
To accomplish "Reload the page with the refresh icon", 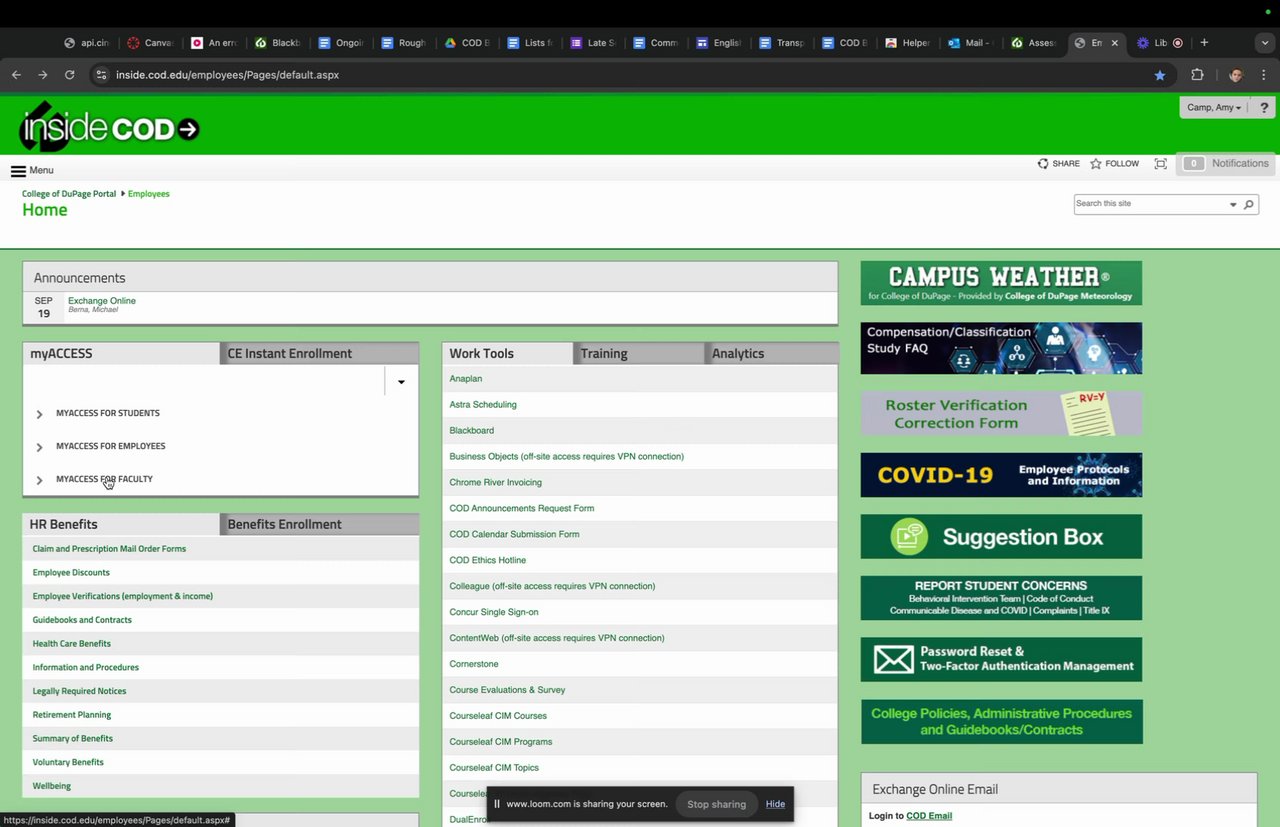I will tap(69, 75).
